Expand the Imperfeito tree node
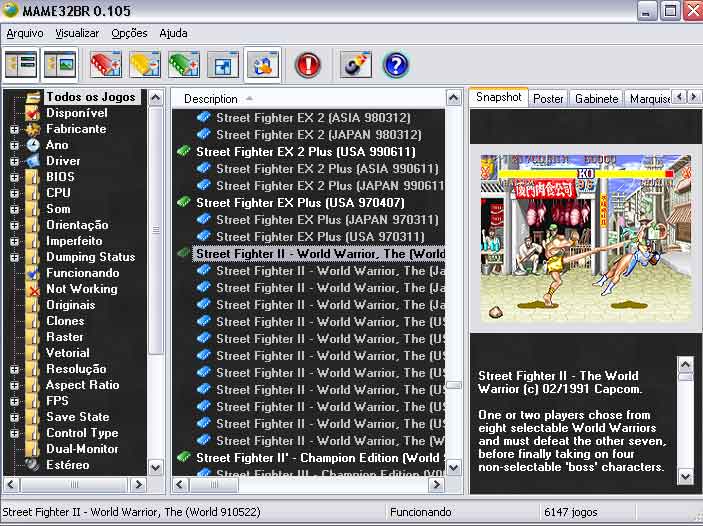This screenshot has width=703, height=526. point(14,241)
